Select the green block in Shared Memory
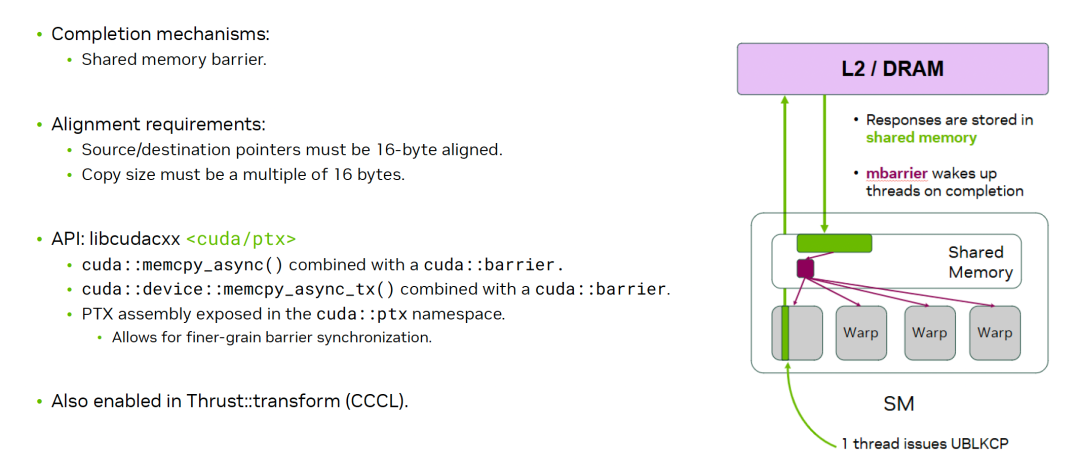1080x466 pixels. tap(834, 243)
